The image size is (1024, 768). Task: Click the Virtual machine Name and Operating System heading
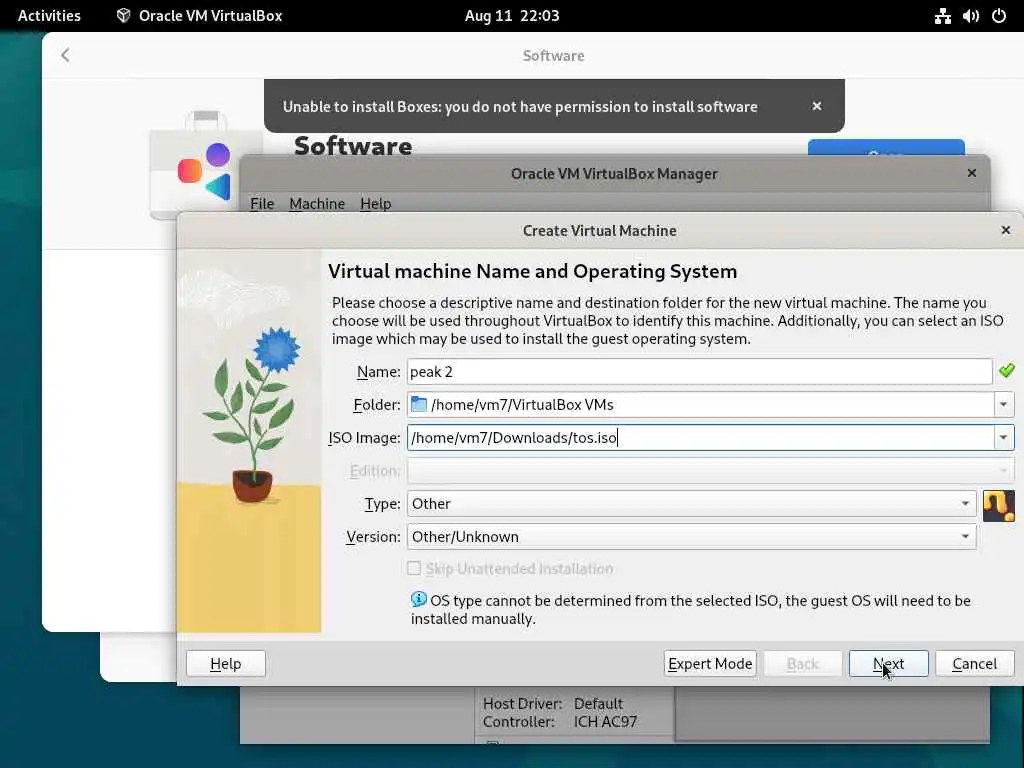(x=532, y=271)
